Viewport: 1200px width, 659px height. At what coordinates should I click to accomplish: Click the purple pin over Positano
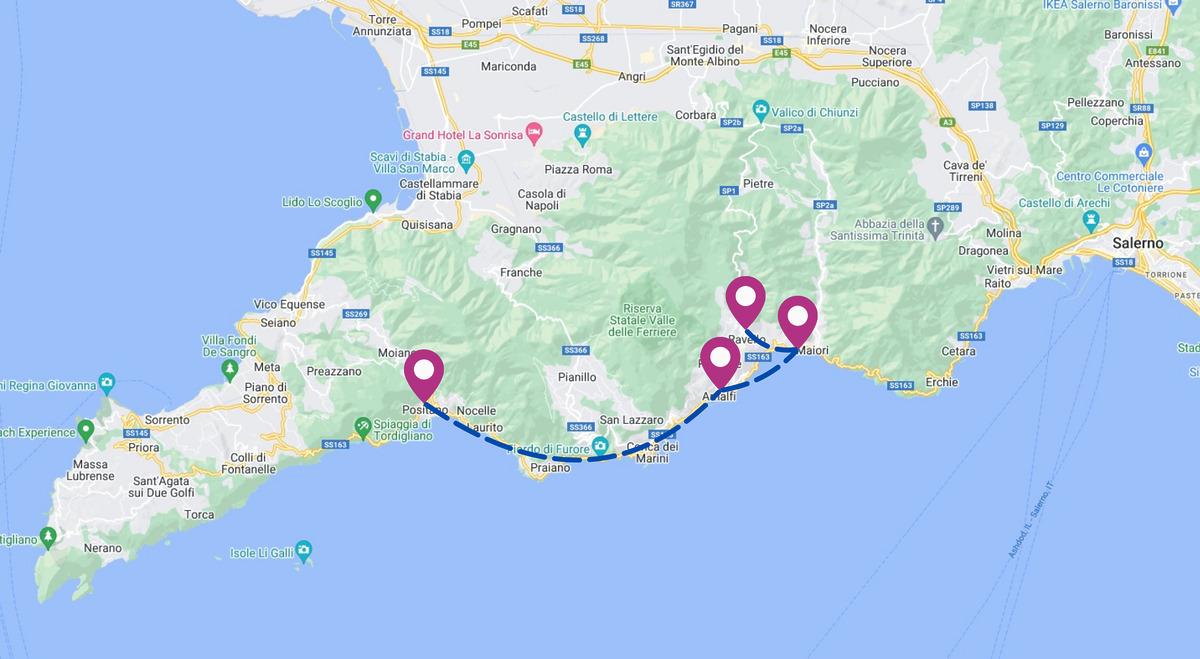424,374
